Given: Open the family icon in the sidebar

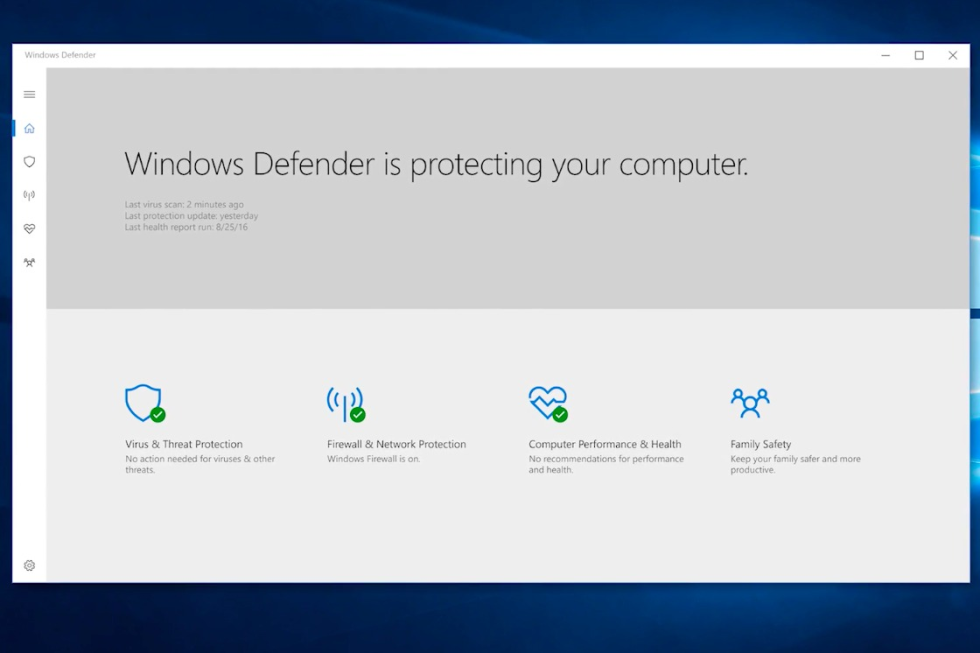Looking at the screenshot, I should coord(29,263).
